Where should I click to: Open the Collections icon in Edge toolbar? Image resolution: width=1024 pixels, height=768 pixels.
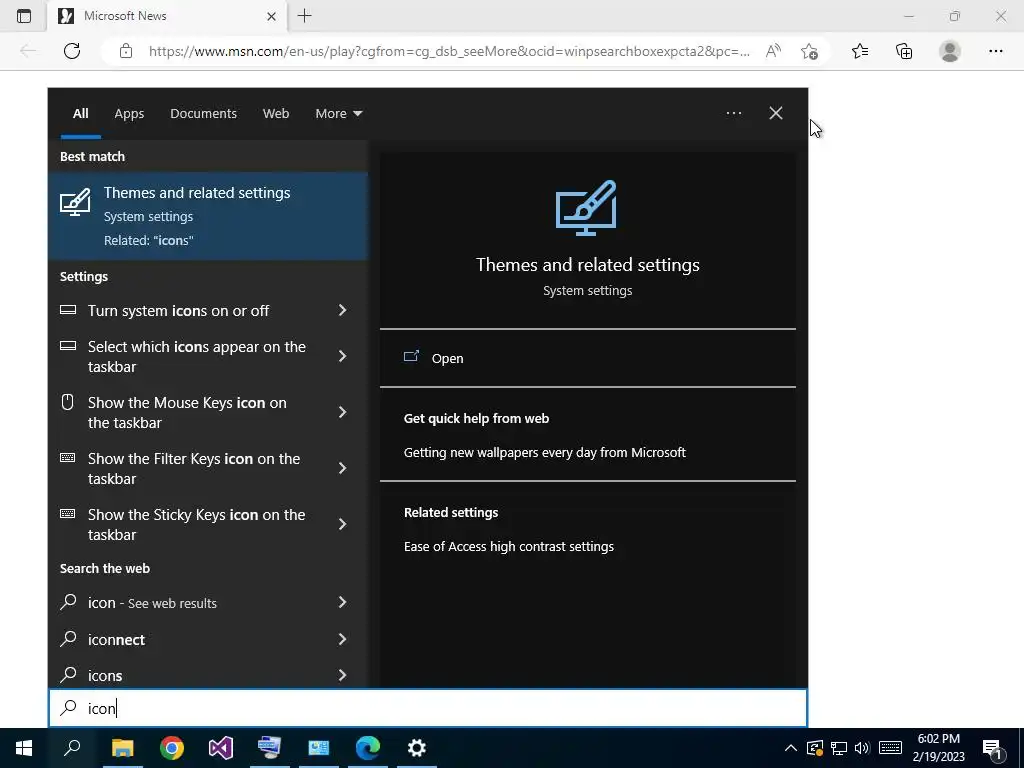click(904, 51)
